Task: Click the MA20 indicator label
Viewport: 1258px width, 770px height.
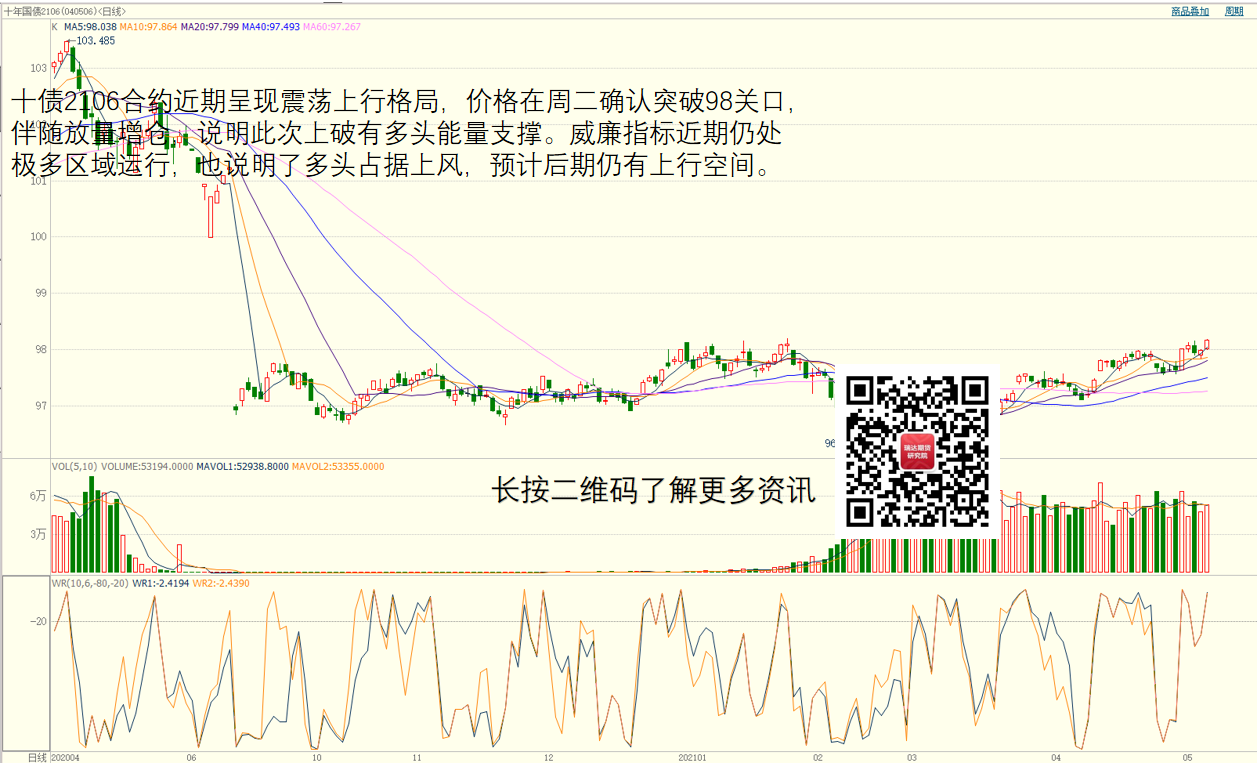Action: (210, 27)
